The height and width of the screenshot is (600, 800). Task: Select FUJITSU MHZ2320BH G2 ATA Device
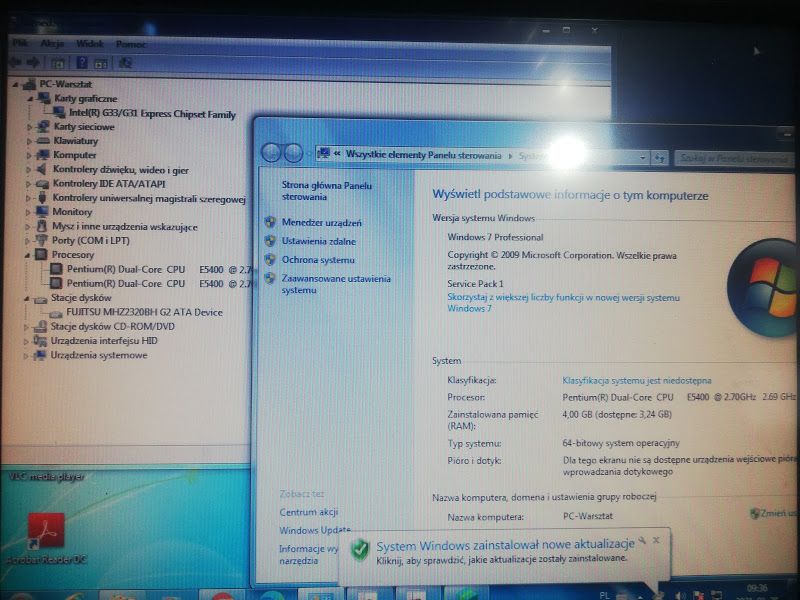tap(144, 312)
